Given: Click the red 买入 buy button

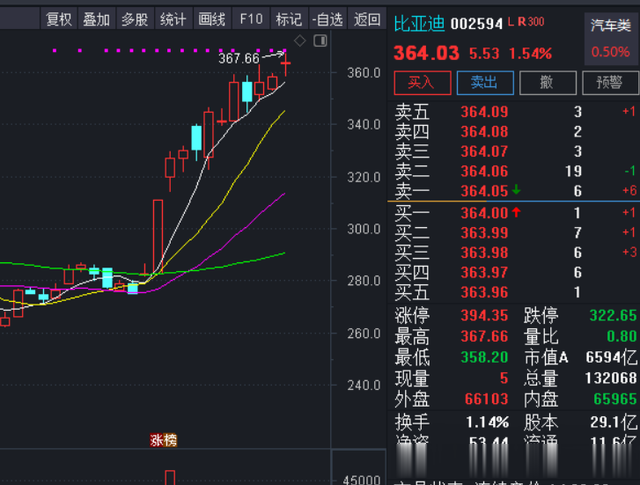Looking at the screenshot, I should [422, 83].
